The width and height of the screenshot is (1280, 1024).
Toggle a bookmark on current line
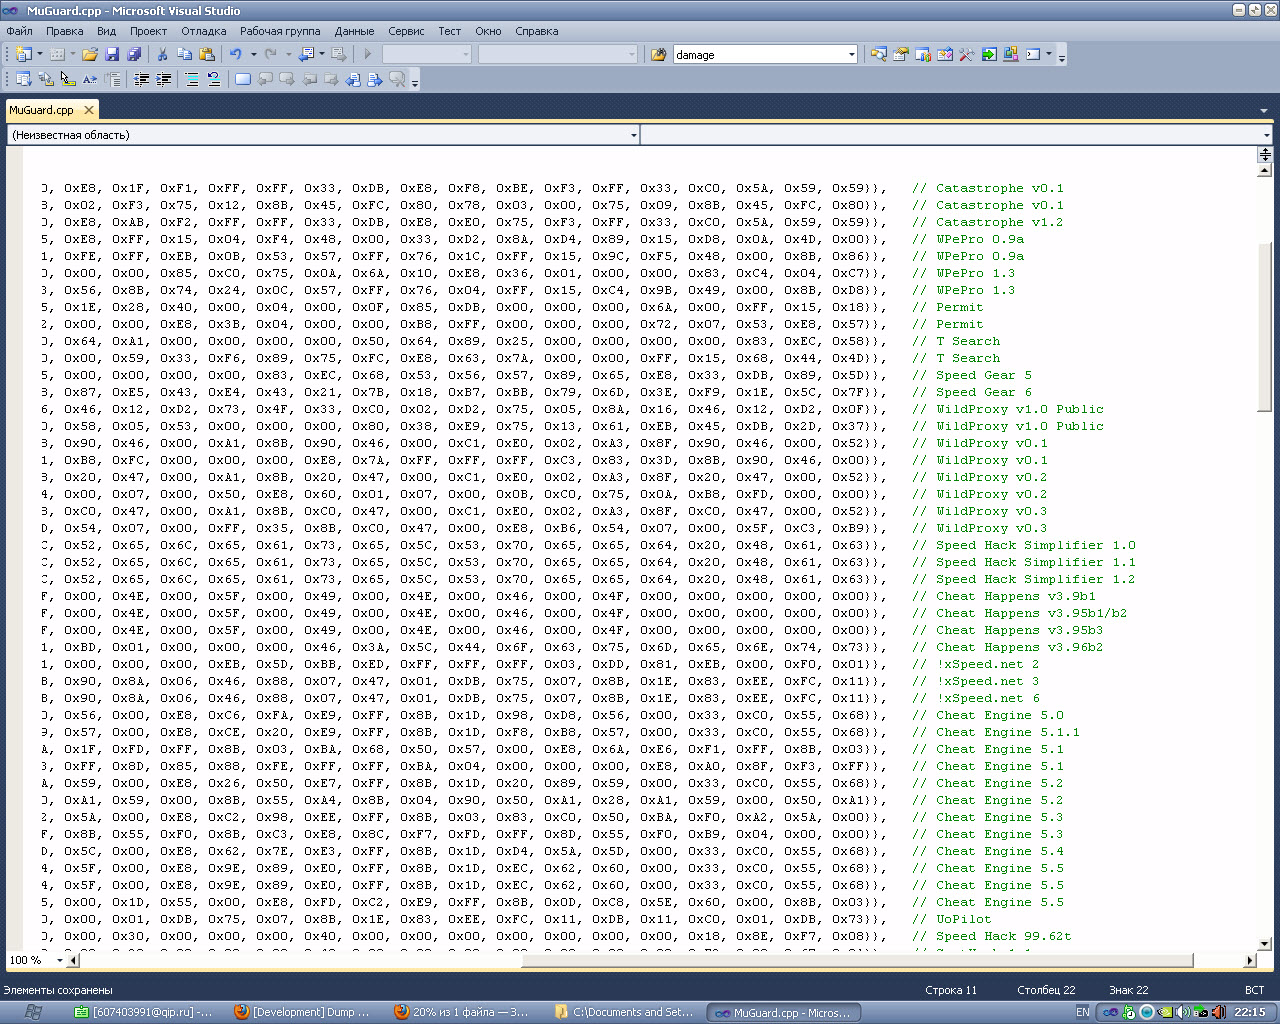pyautogui.click(x=243, y=79)
